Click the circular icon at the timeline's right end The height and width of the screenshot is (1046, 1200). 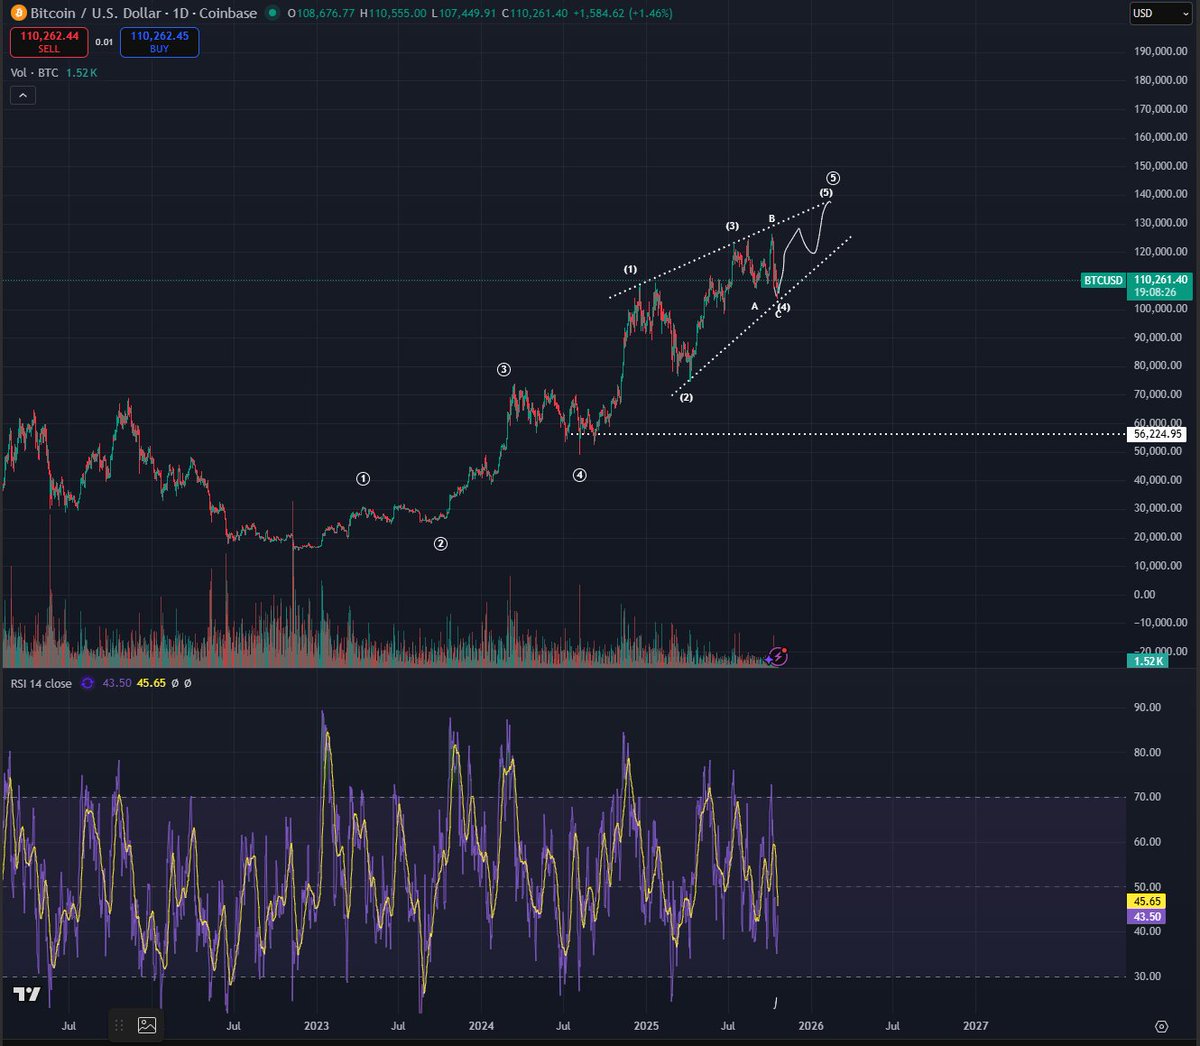1162,1026
